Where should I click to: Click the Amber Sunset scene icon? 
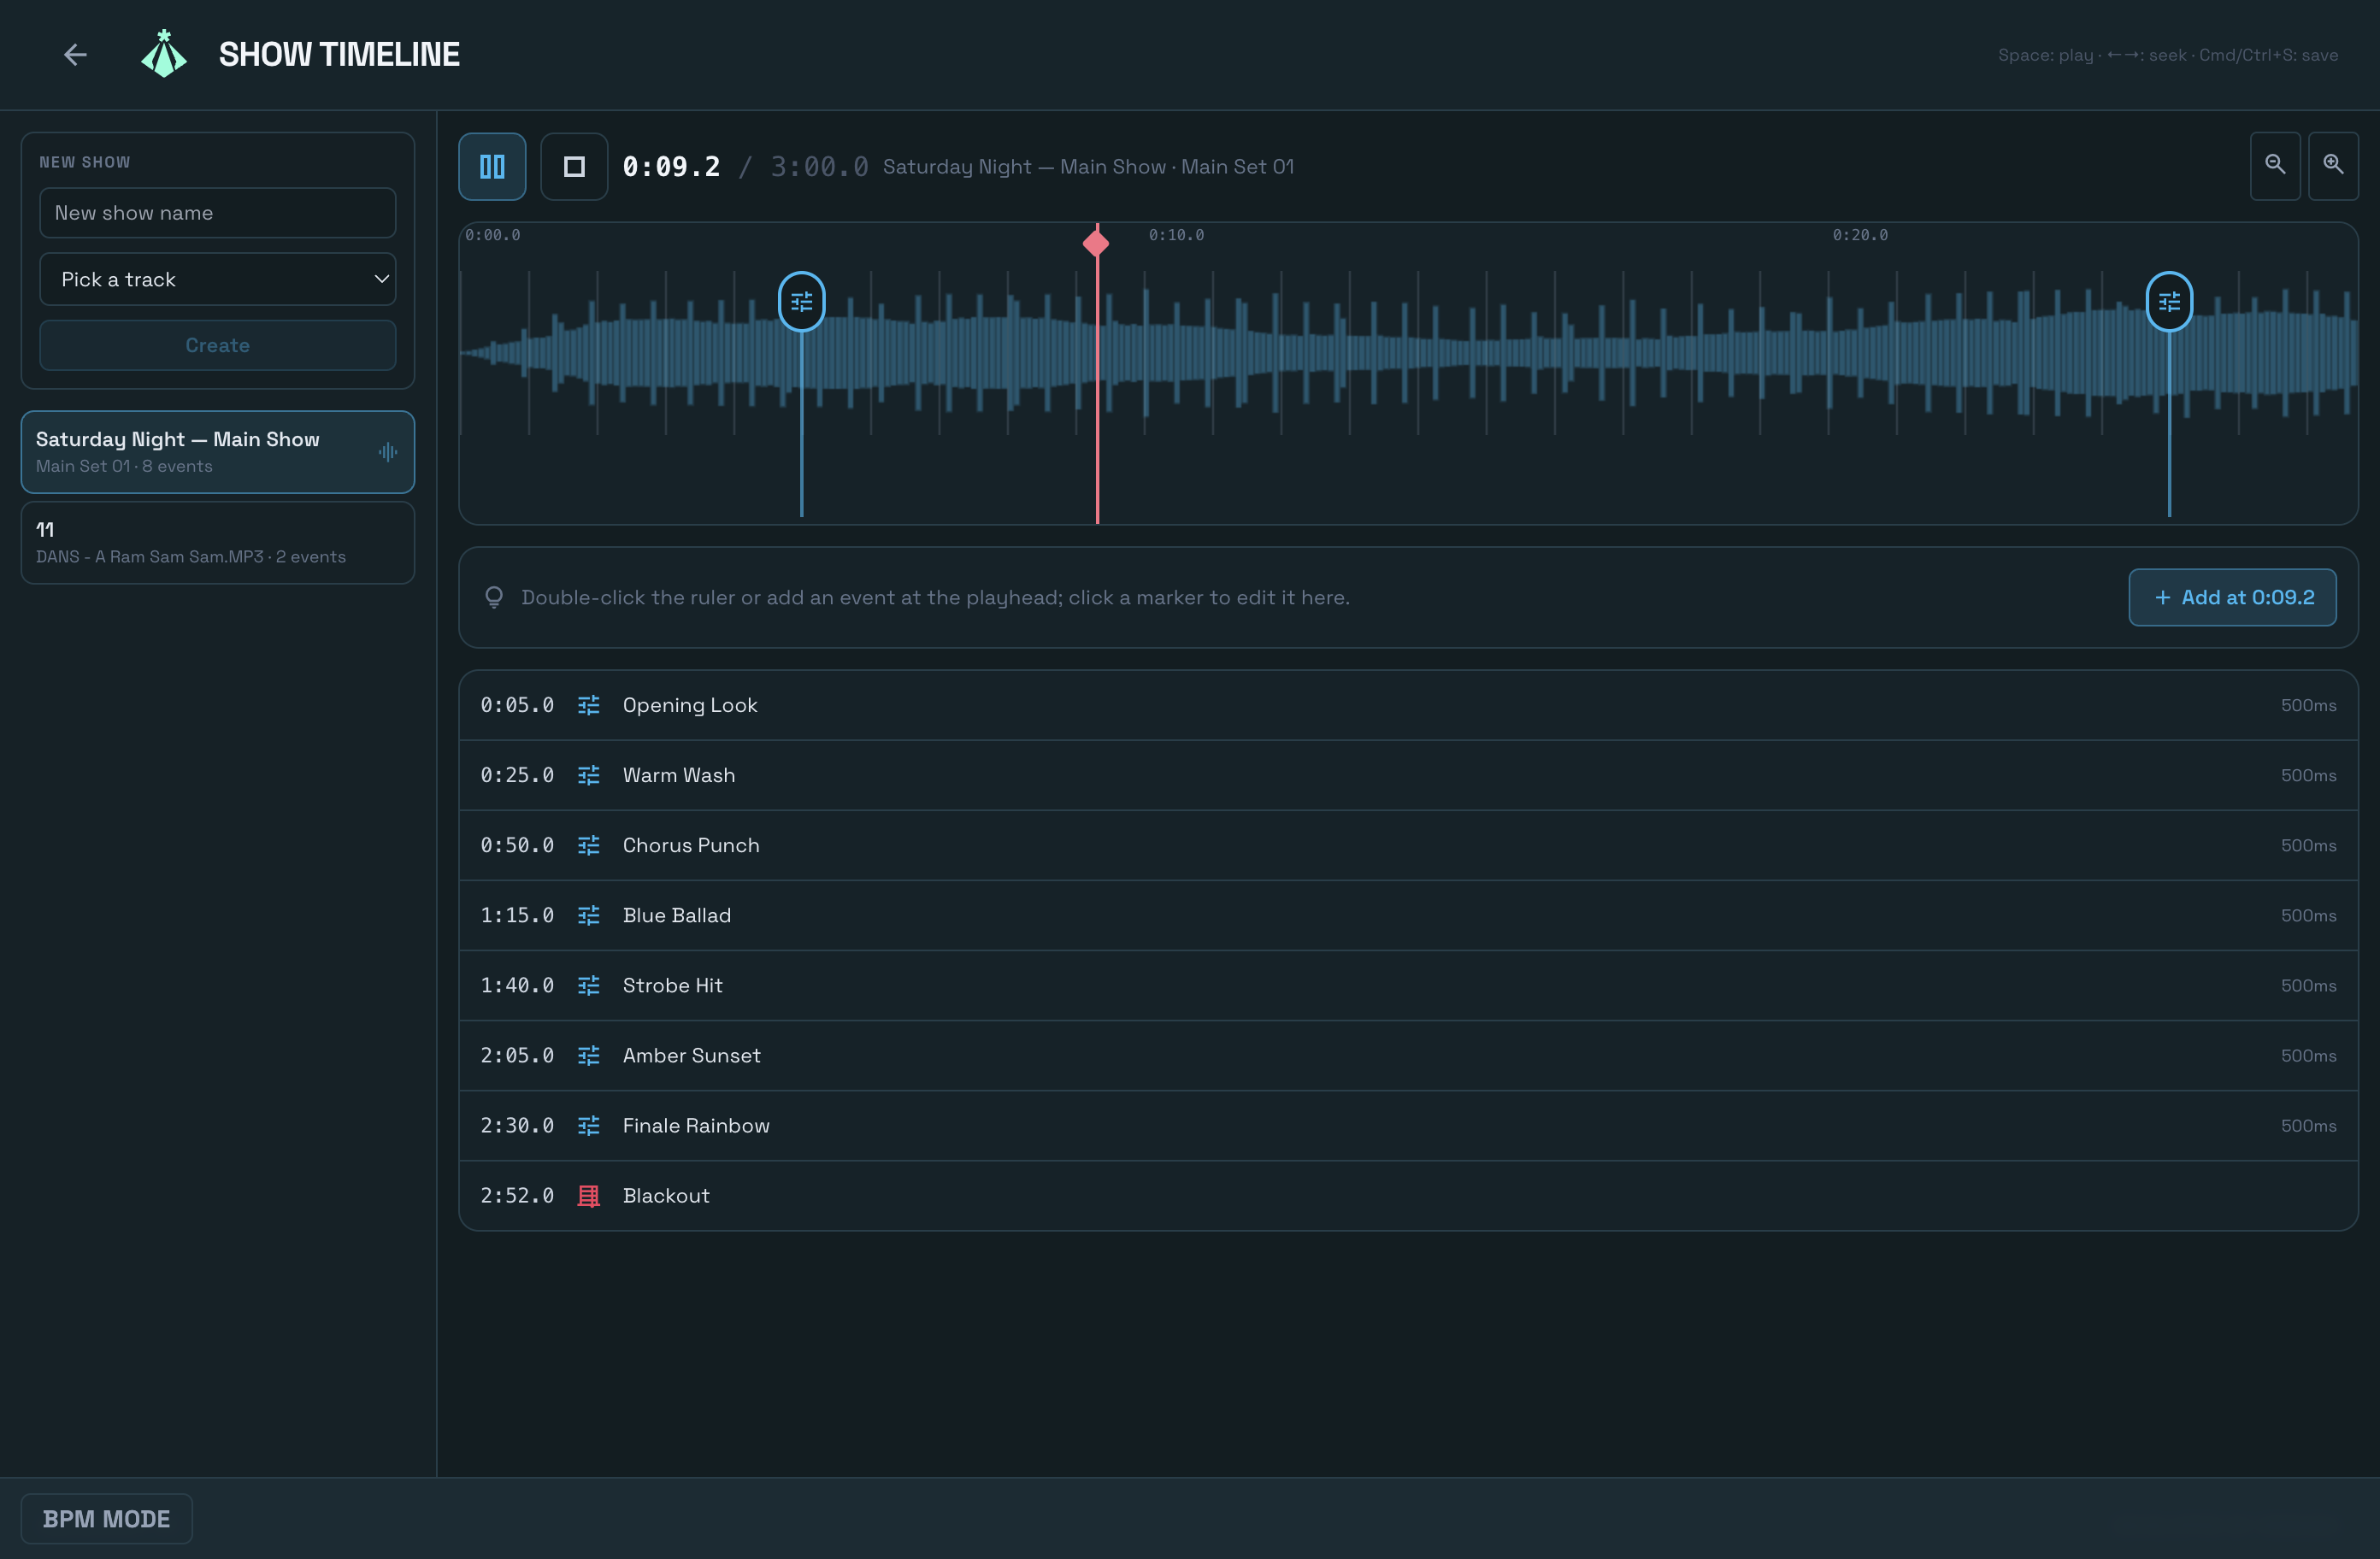(x=589, y=1055)
